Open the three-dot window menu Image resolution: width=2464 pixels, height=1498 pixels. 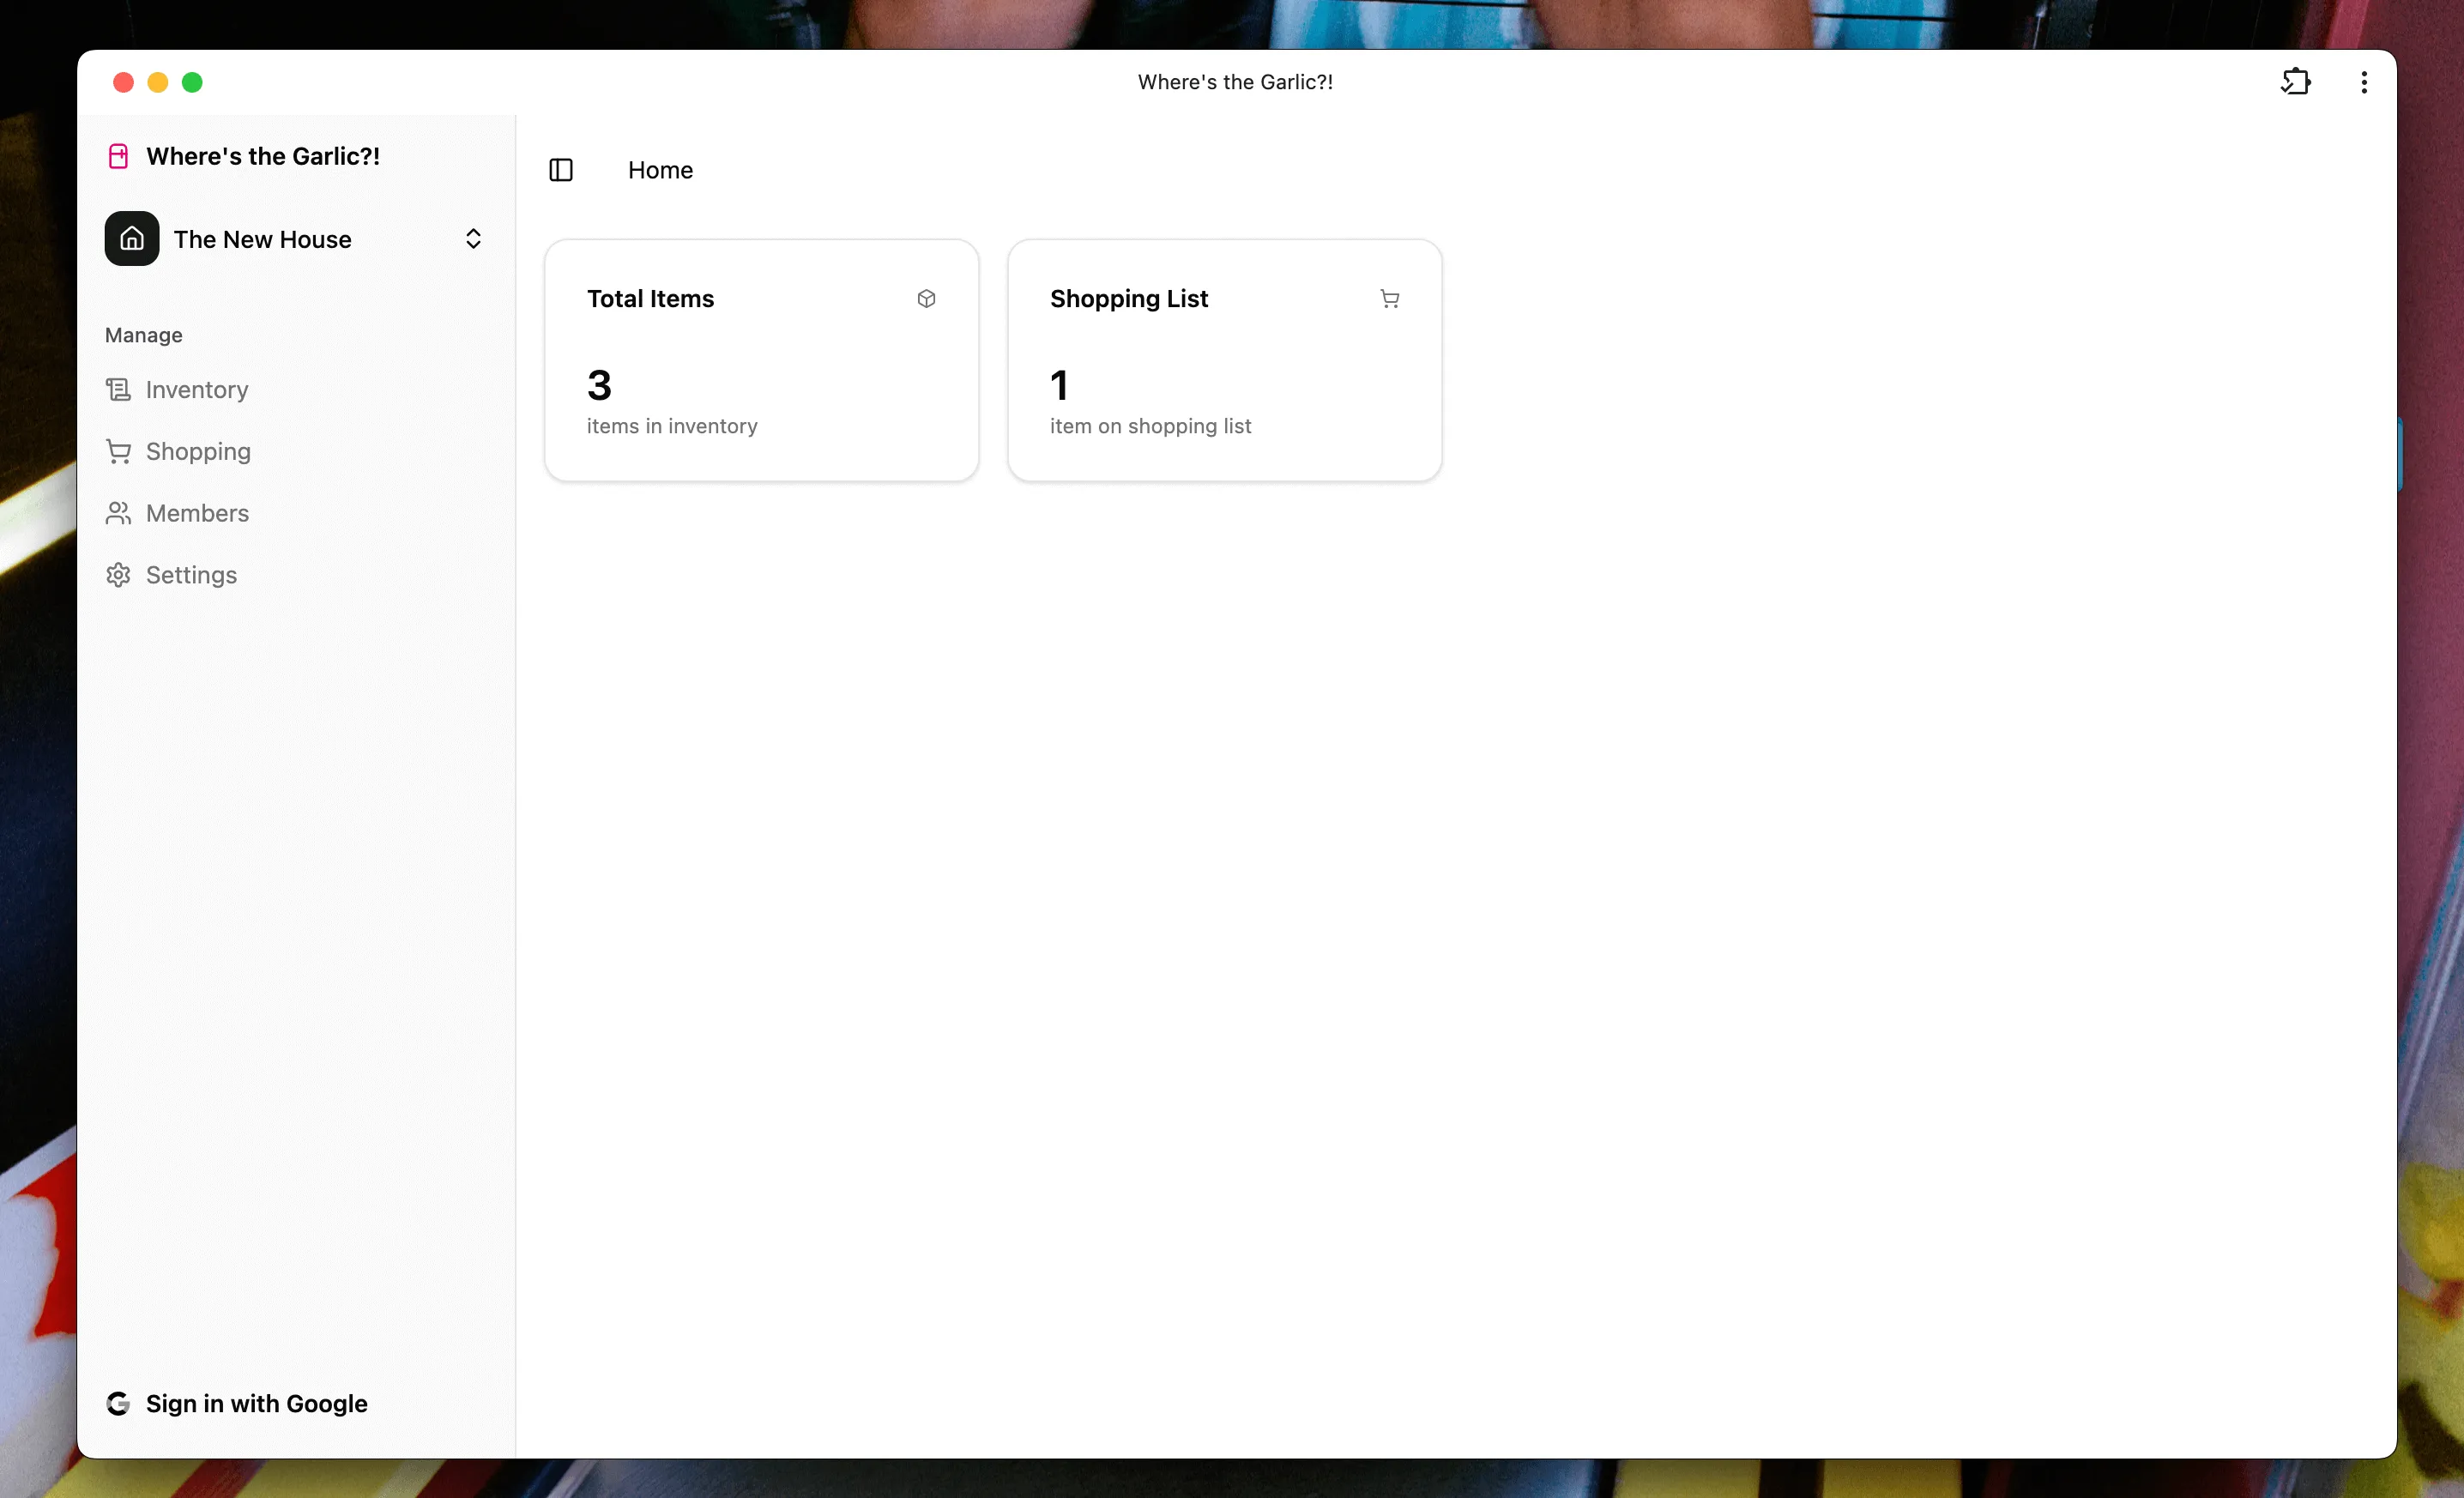tap(2364, 82)
